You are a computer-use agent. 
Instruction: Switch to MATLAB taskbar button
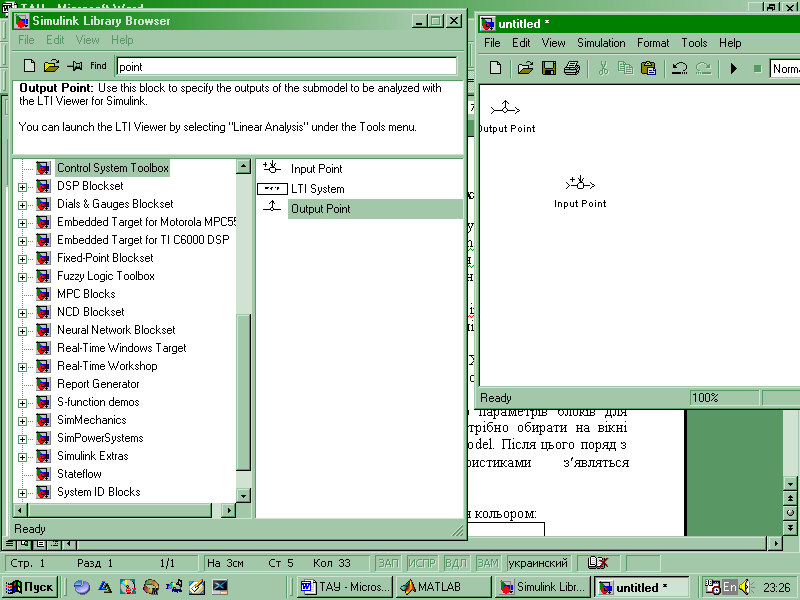(x=442, y=587)
